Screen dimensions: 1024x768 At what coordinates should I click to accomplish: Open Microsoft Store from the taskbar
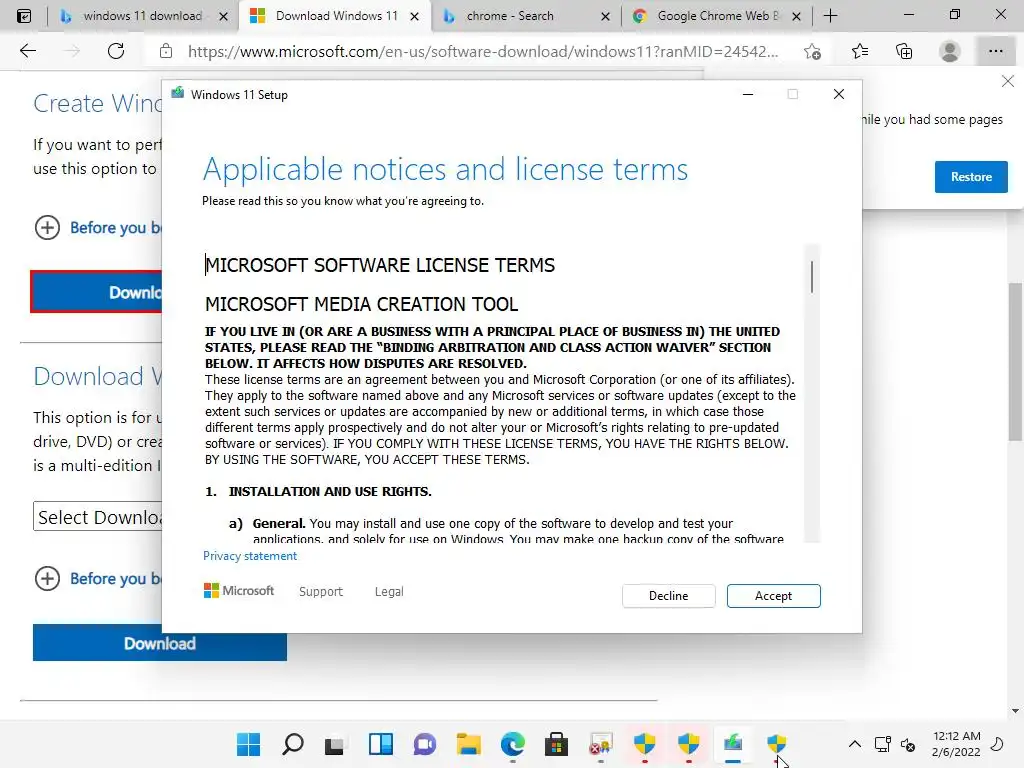(x=556, y=744)
